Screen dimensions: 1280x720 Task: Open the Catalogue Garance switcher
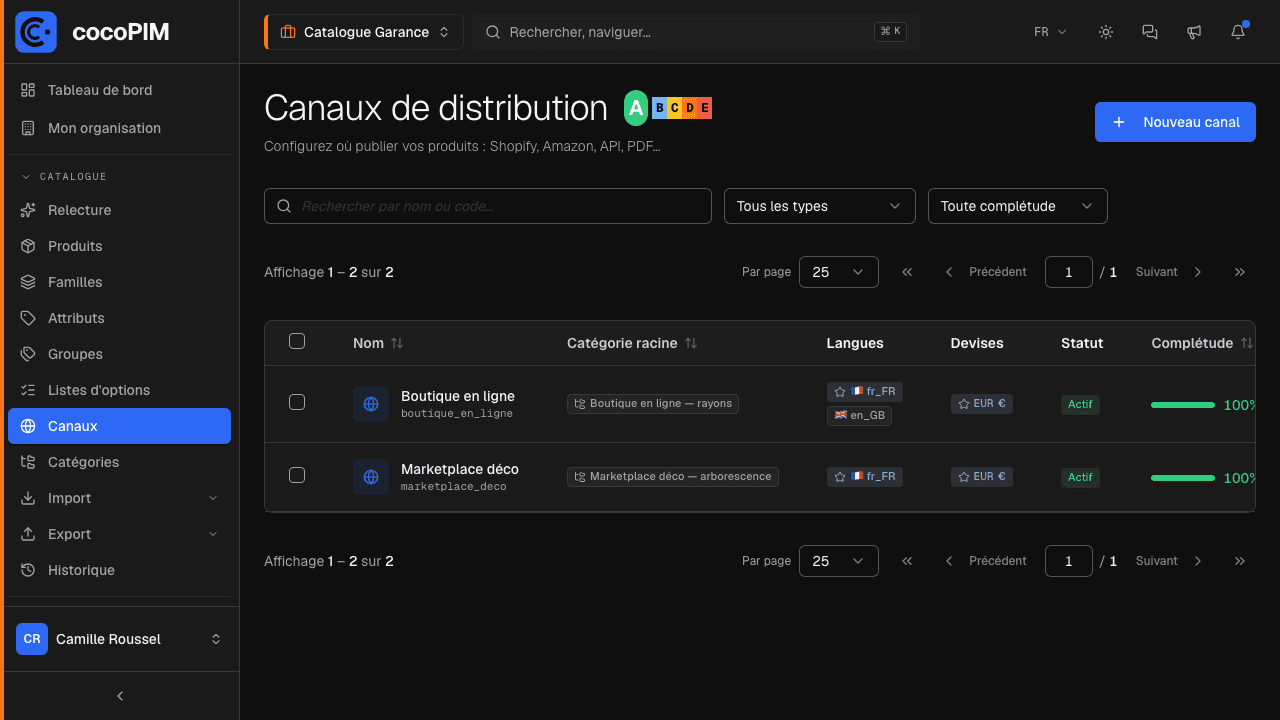tap(365, 32)
